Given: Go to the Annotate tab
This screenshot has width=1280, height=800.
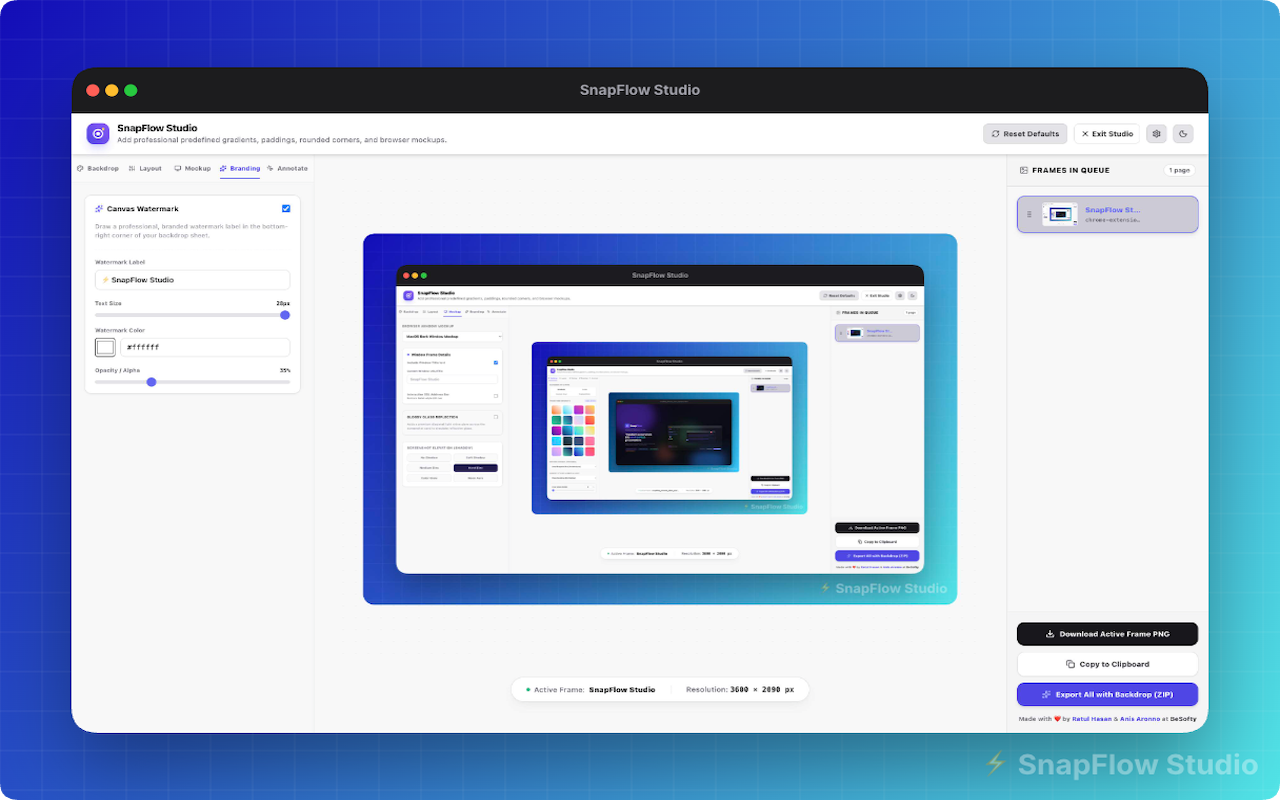Looking at the screenshot, I should [287, 168].
